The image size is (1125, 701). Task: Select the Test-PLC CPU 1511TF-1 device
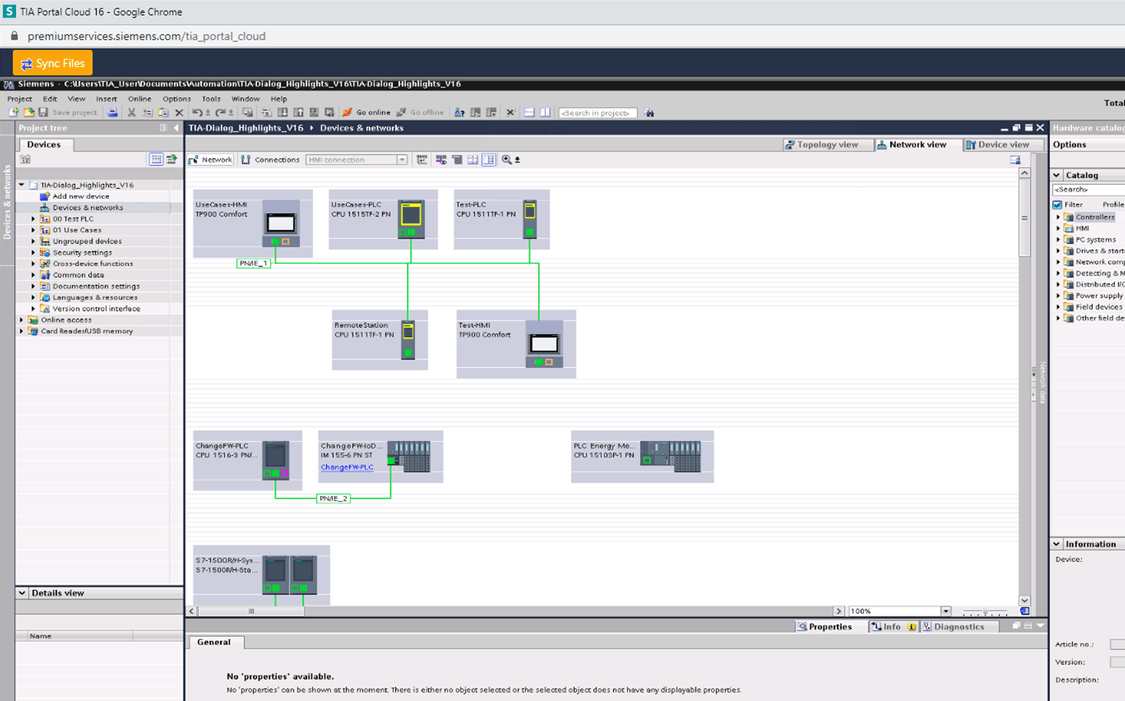[x=502, y=220]
